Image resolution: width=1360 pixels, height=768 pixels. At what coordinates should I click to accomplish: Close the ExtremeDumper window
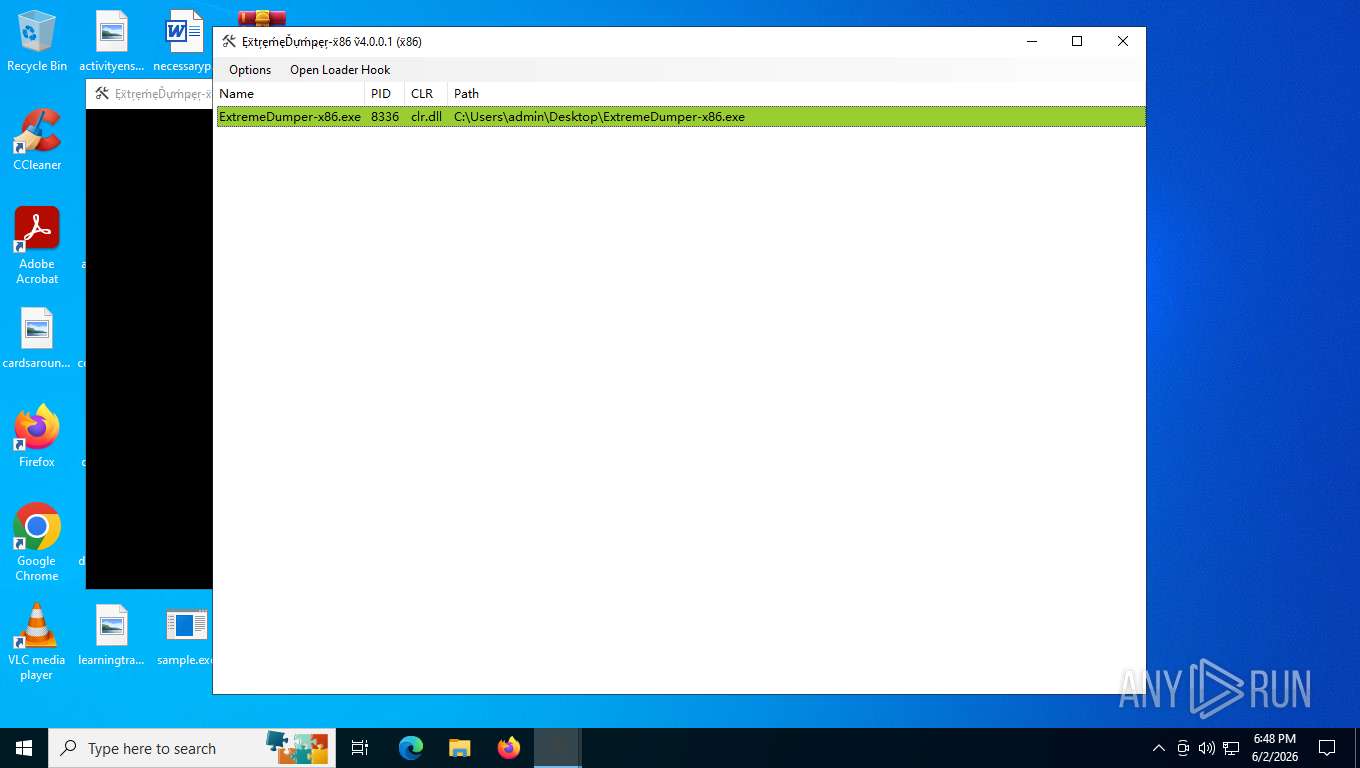(1123, 41)
